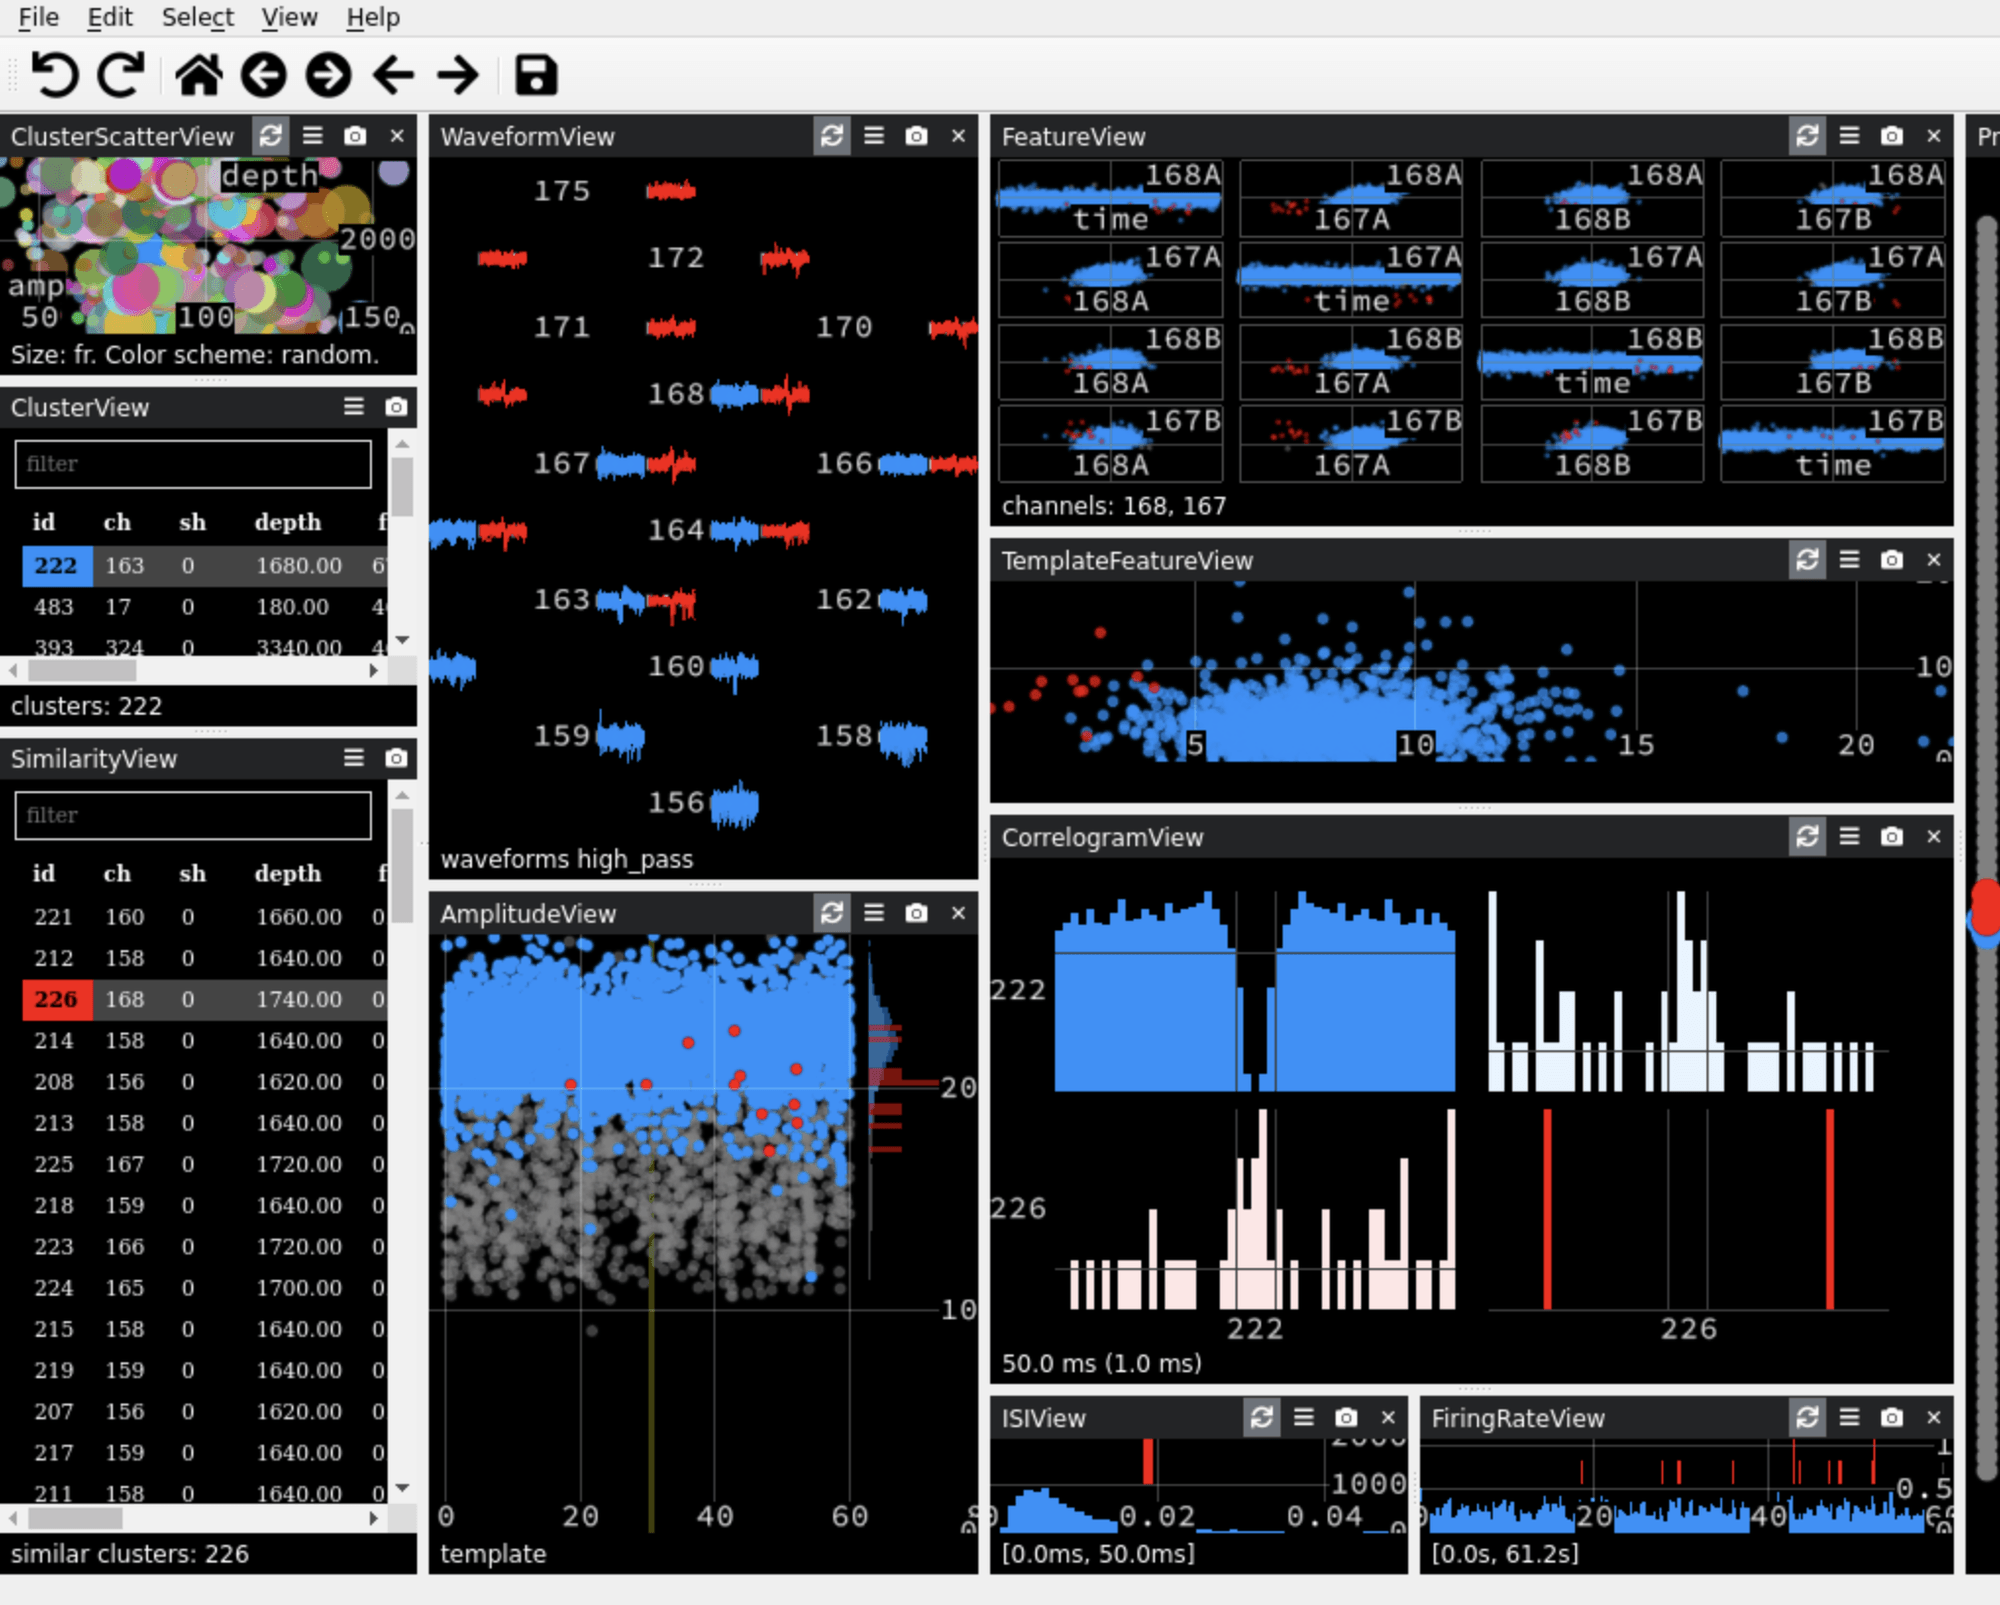2000x1605 pixels.
Task: Click the undo icon in the toolbar
Action: (54, 75)
